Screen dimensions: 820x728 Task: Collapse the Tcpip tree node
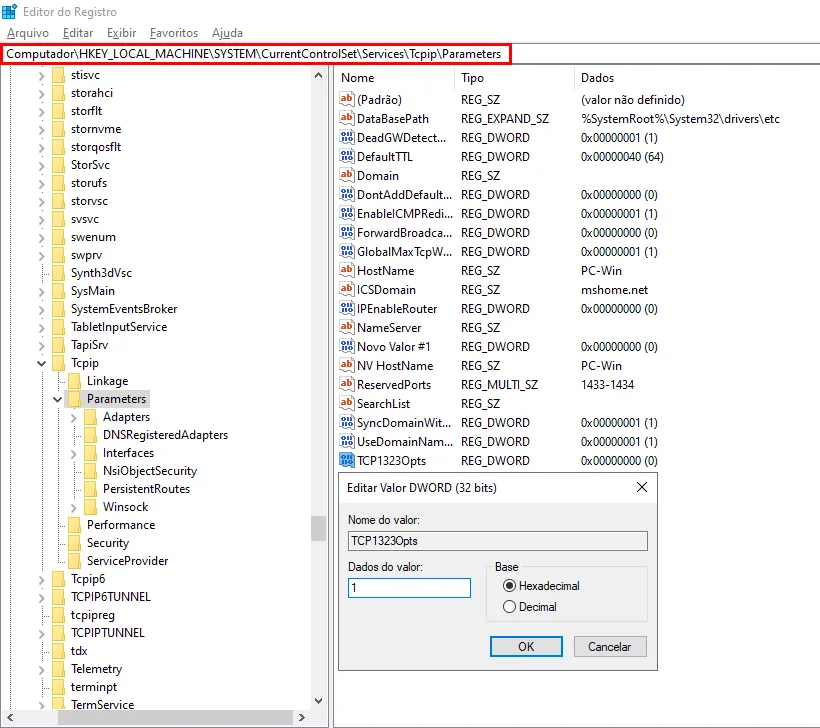pos(42,363)
